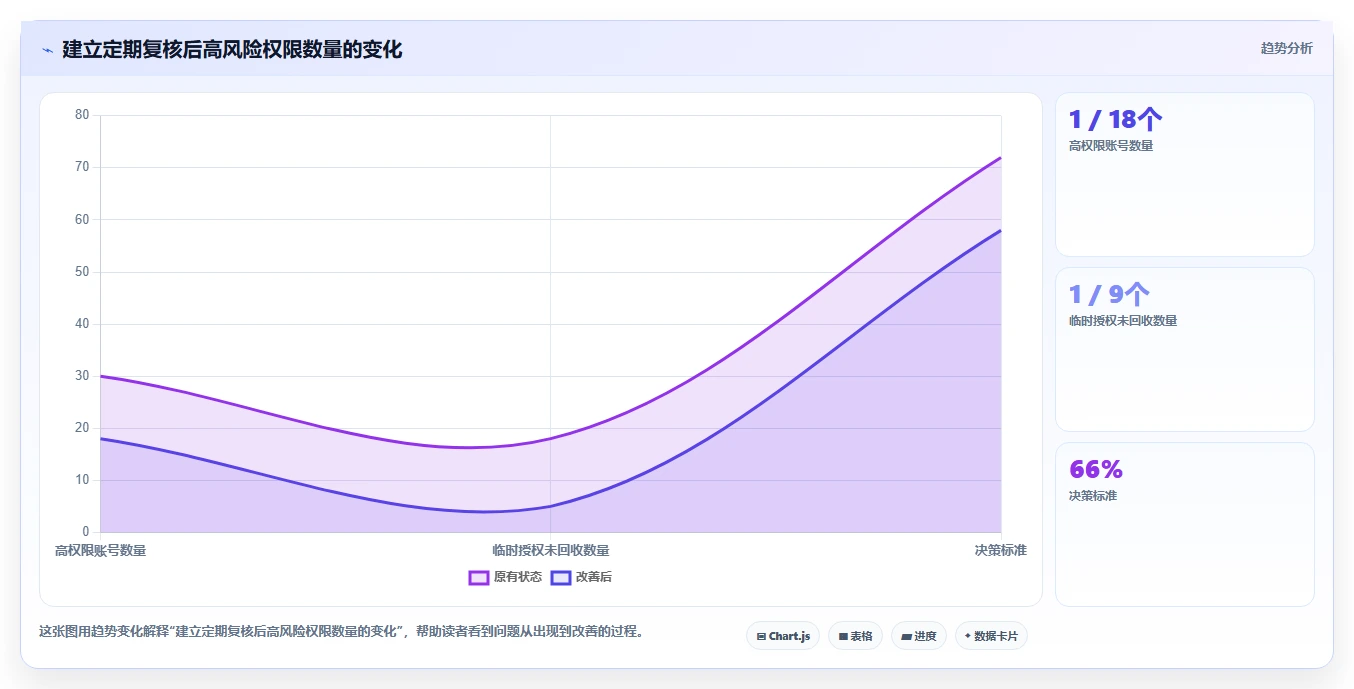Click the y-axis value 50

point(82,272)
